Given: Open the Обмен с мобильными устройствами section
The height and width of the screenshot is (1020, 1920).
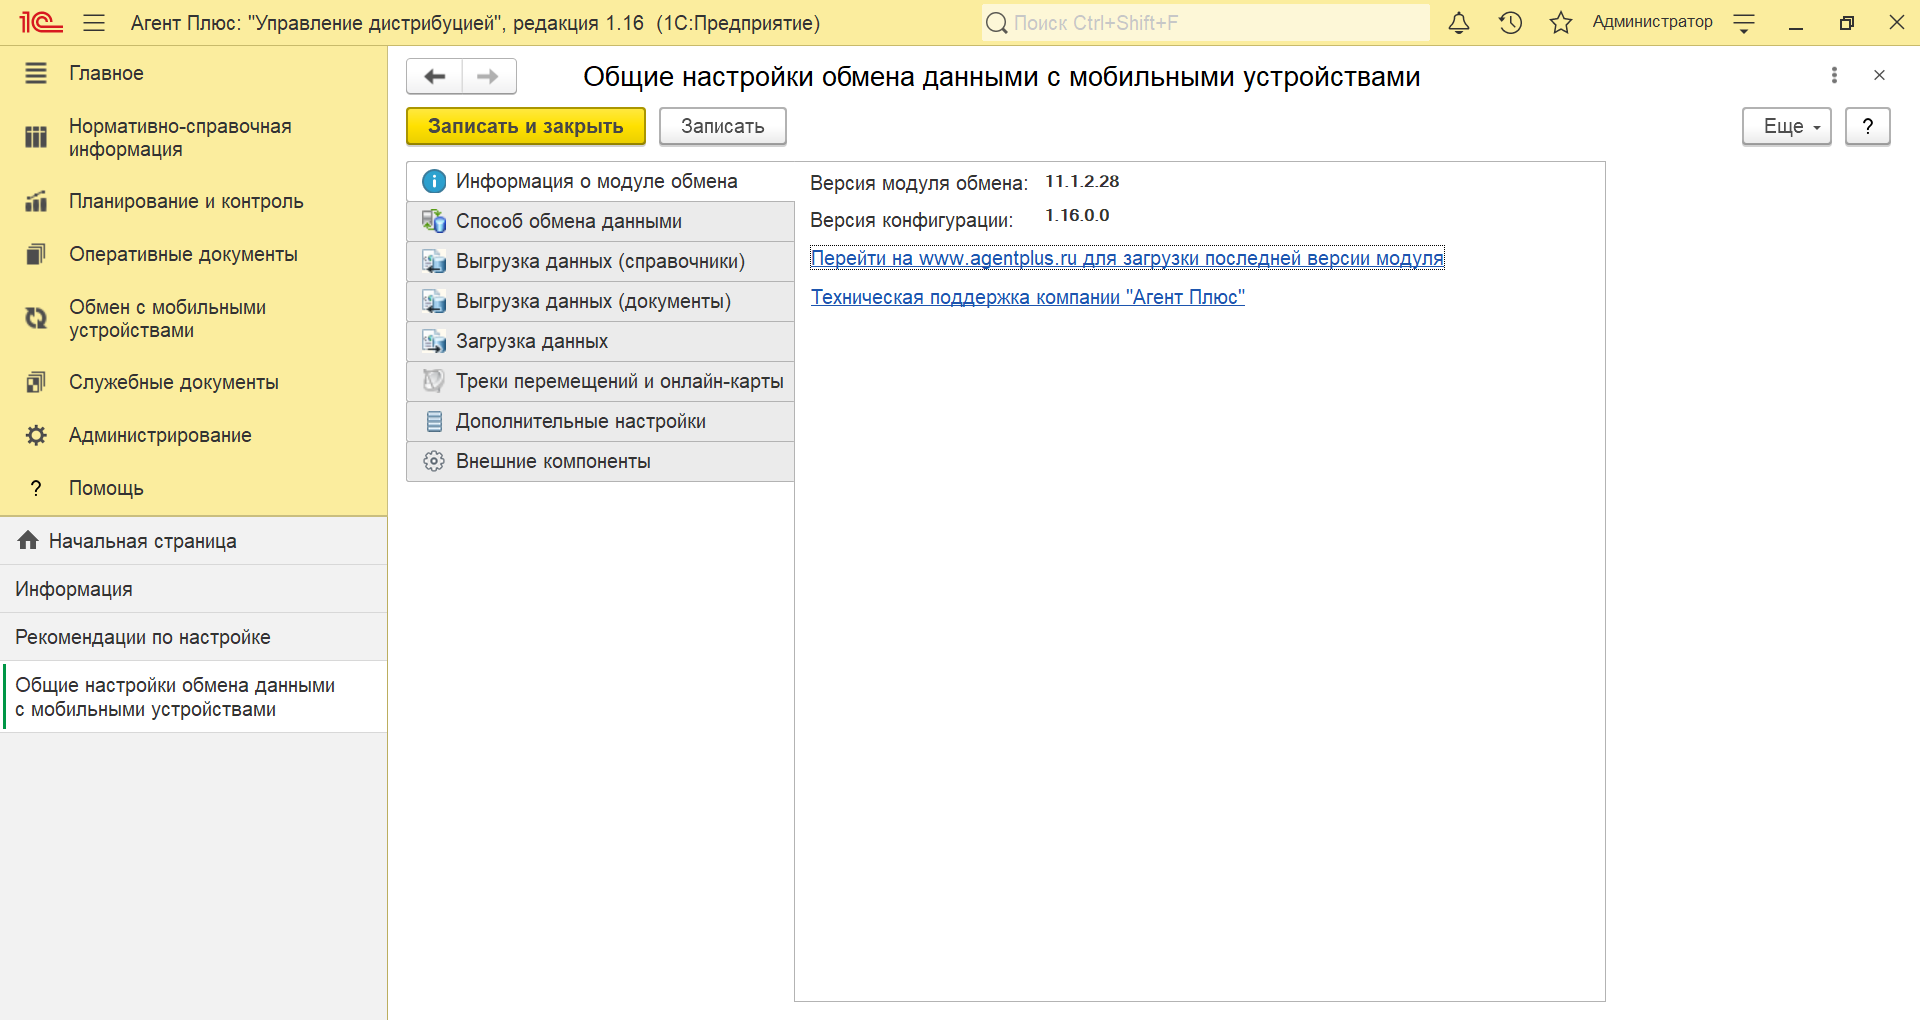Looking at the screenshot, I should click(x=167, y=318).
